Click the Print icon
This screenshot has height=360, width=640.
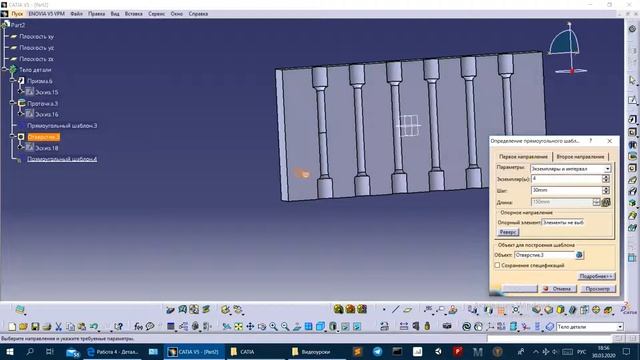pos(47,327)
